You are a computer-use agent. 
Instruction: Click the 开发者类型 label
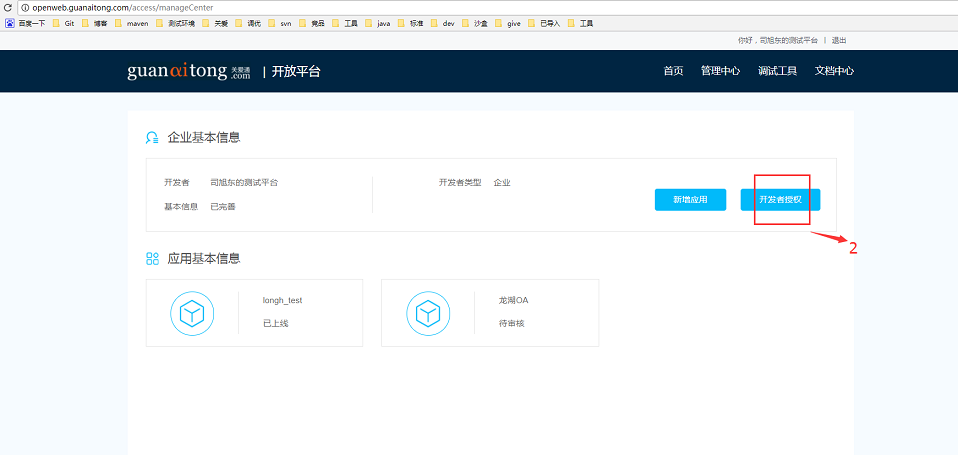point(460,183)
